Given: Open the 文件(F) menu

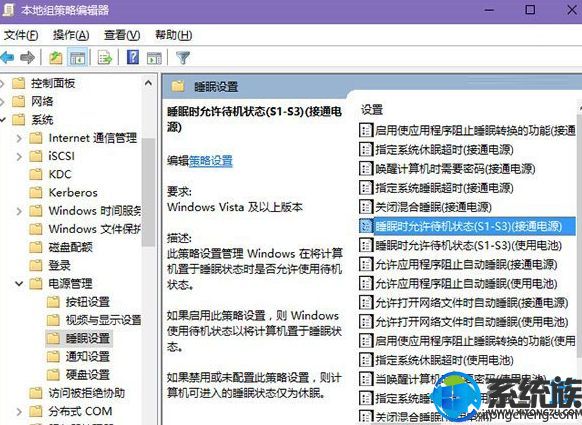Looking at the screenshot, I should coord(21,35).
